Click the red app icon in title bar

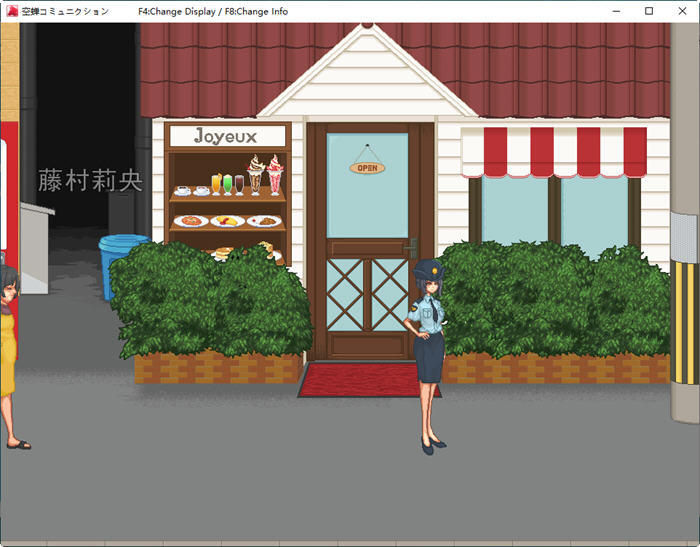(11, 11)
